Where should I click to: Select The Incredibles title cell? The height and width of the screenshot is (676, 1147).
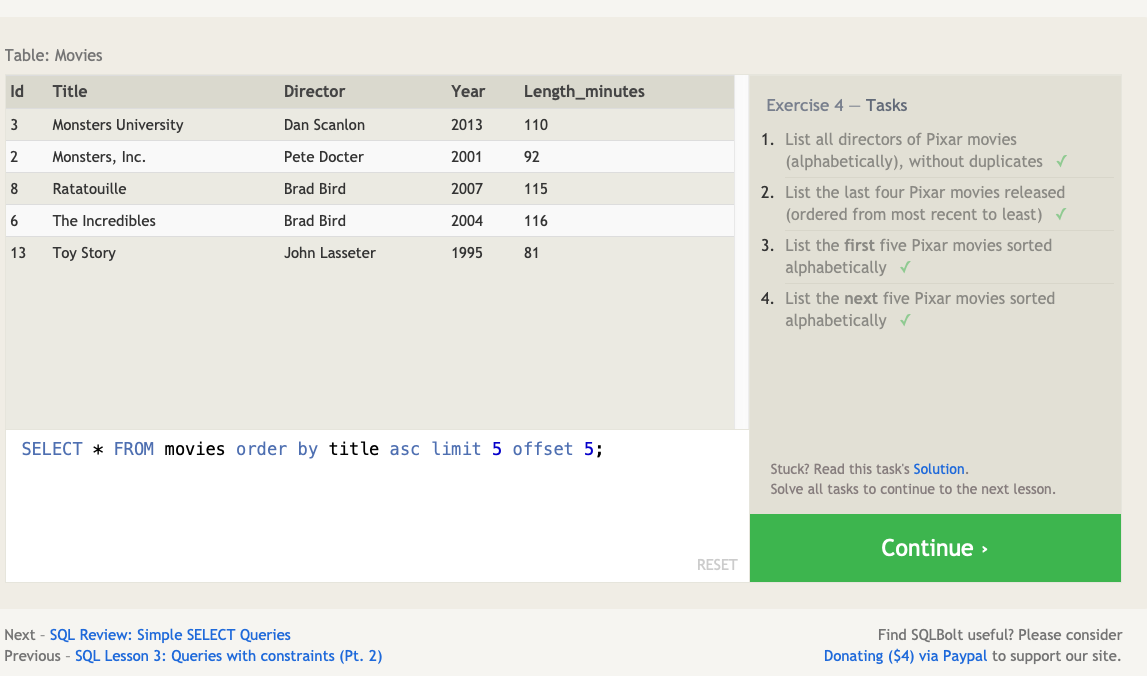click(x=104, y=221)
